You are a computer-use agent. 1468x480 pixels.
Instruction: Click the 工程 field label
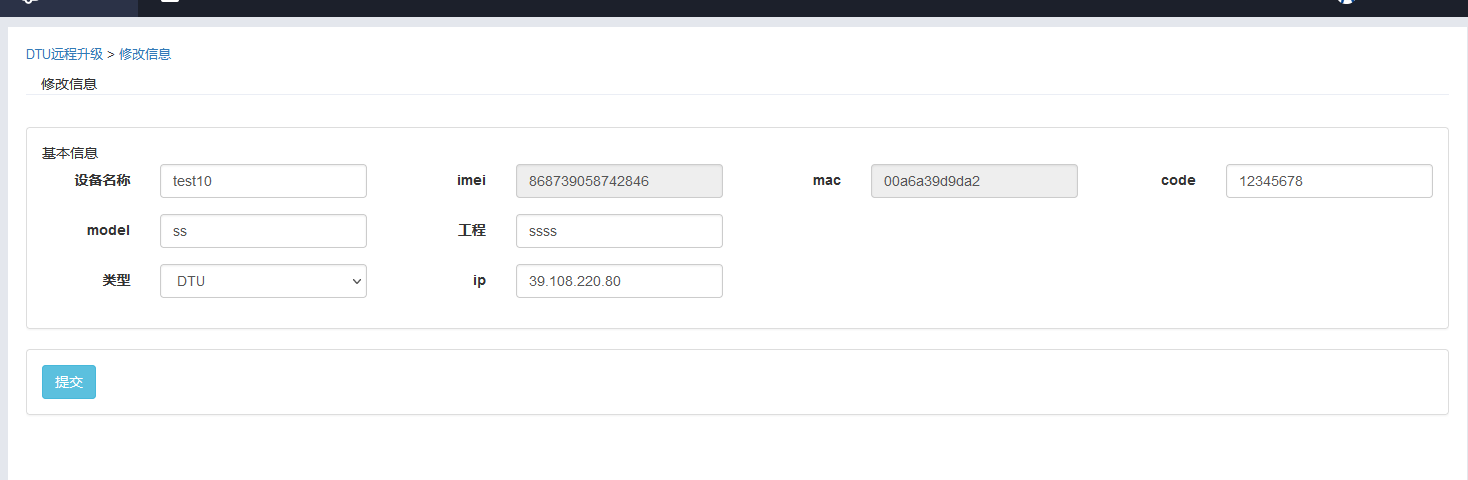[x=472, y=231]
